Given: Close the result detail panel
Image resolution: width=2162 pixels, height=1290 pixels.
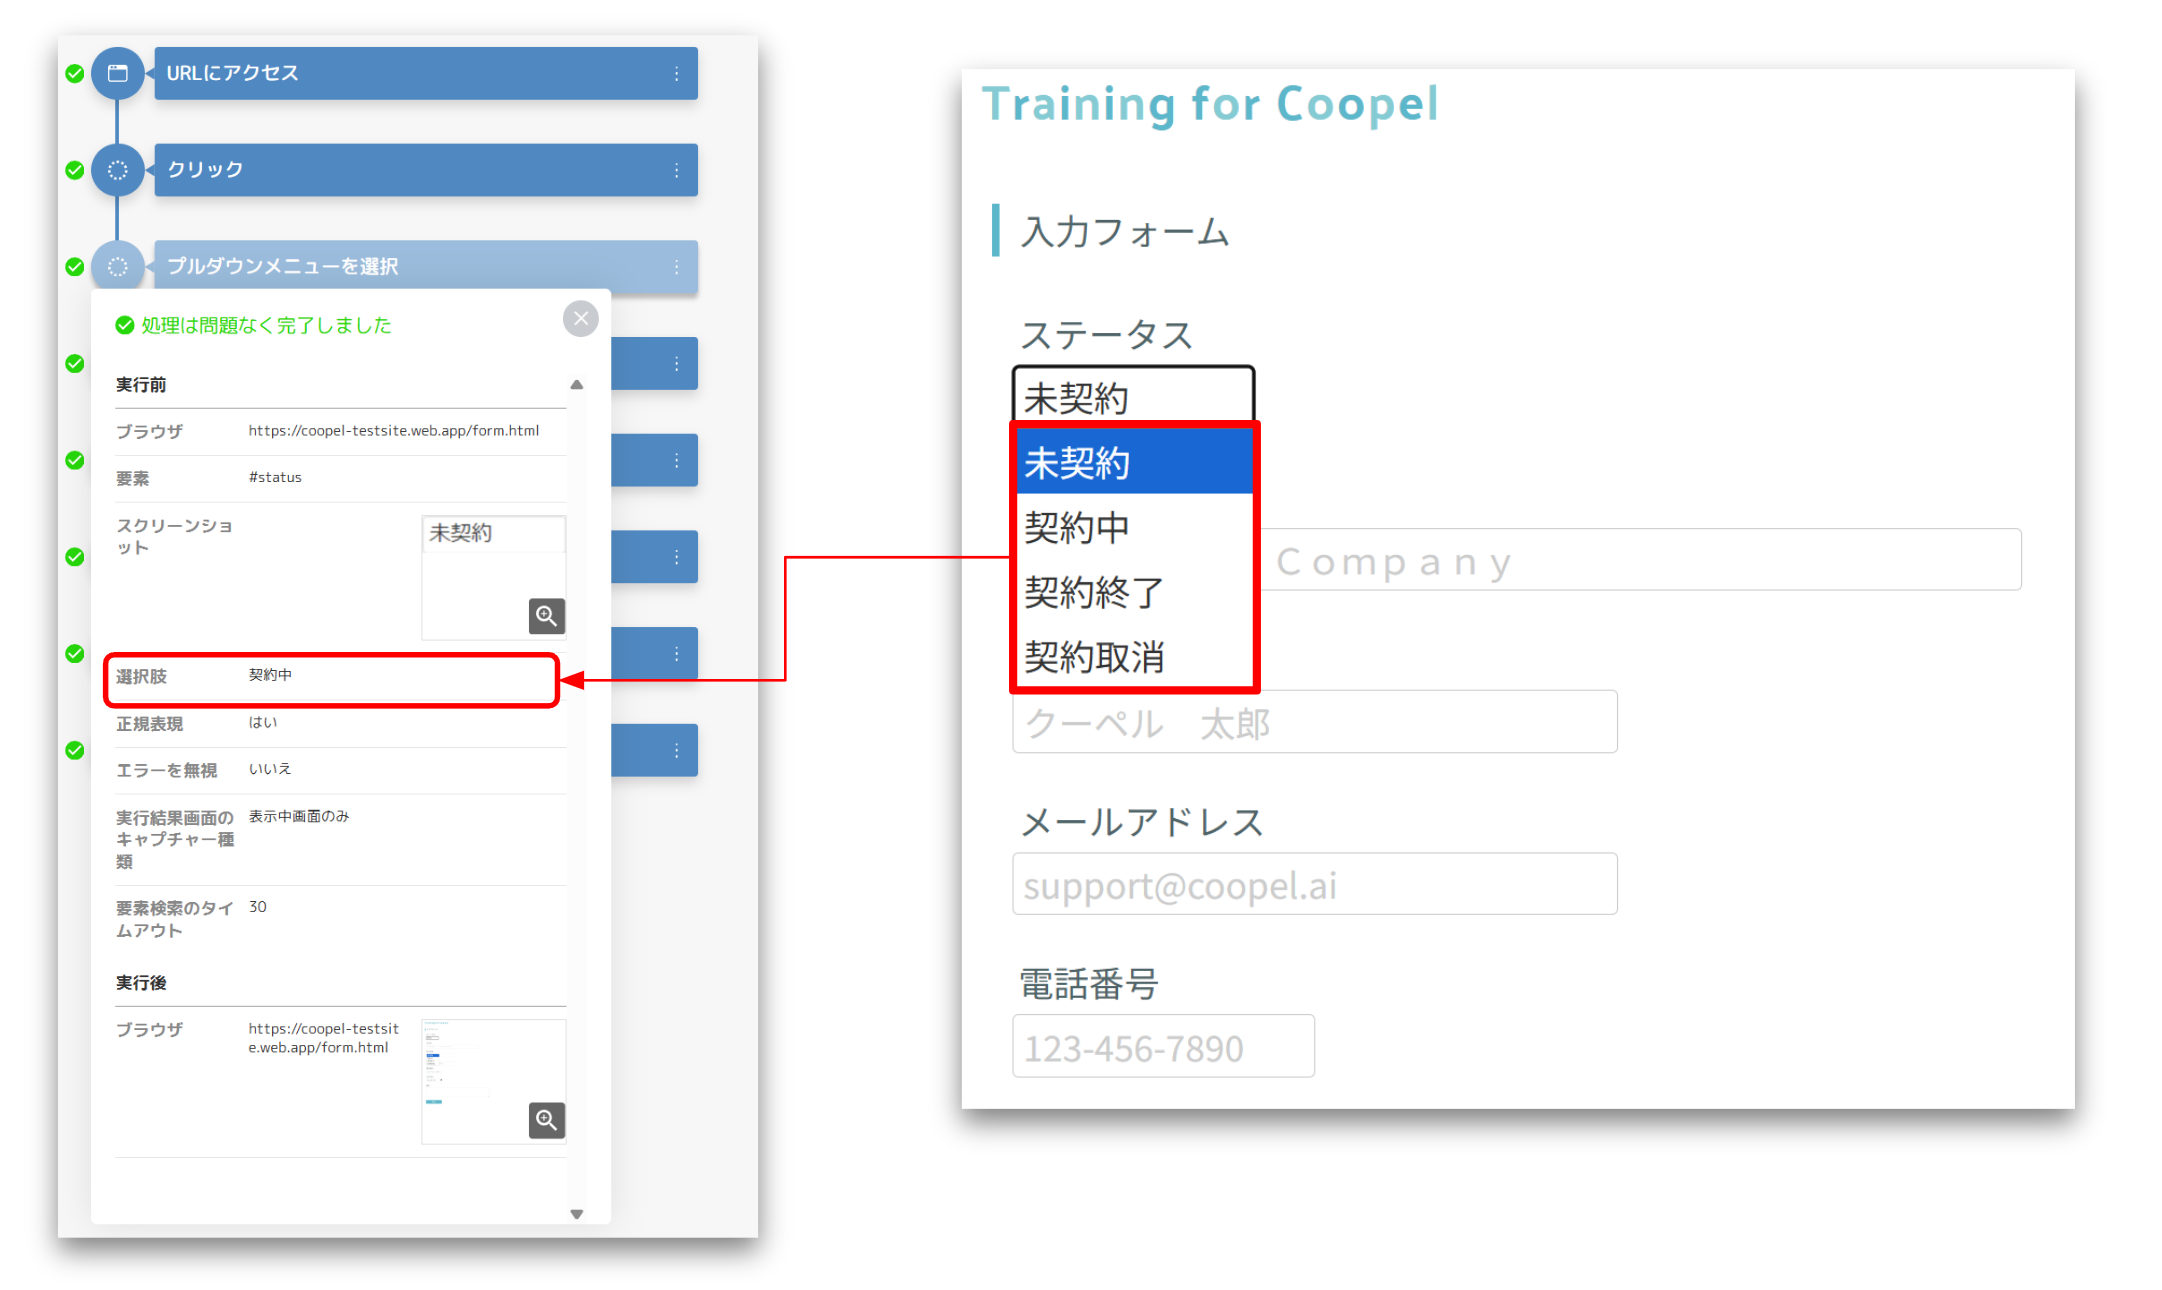Looking at the screenshot, I should pos(581,319).
